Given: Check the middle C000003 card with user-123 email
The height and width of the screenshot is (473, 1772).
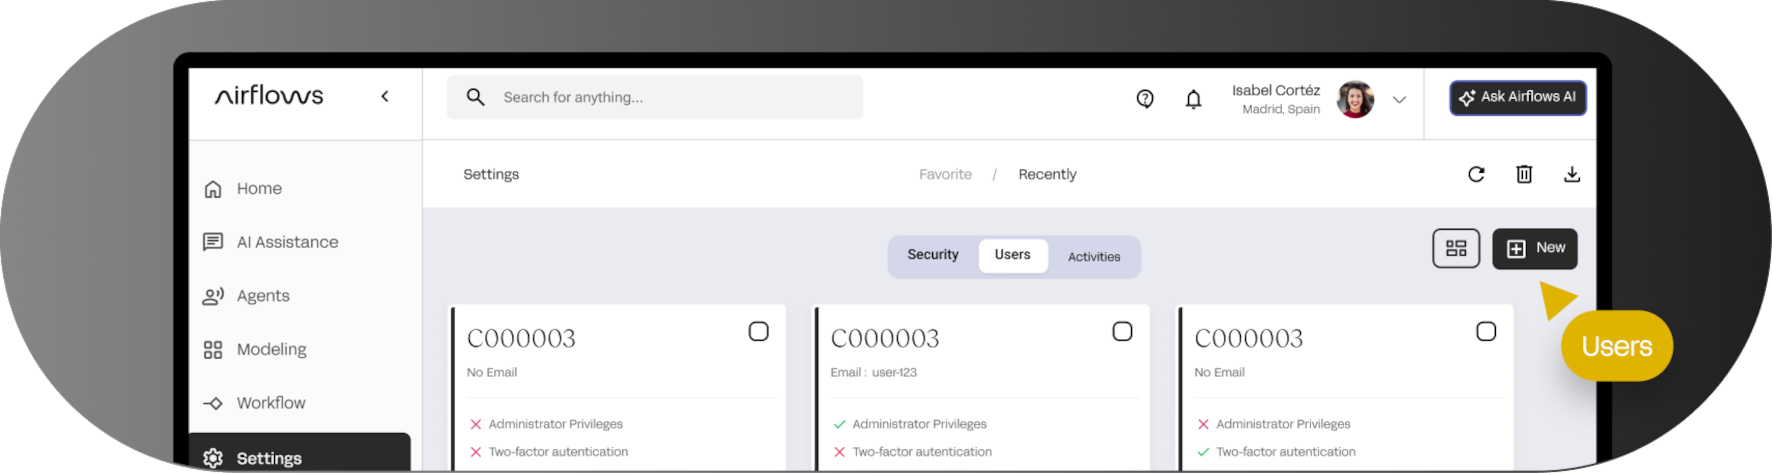Looking at the screenshot, I should tap(1122, 331).
